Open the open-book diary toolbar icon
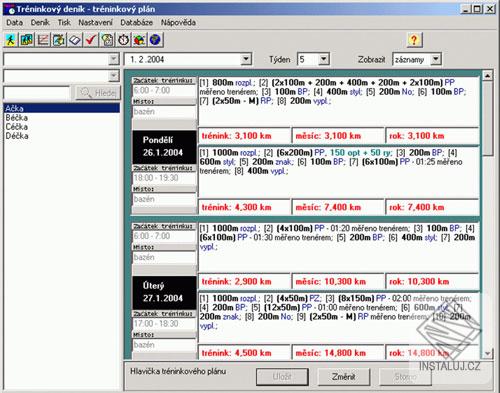Viewport: 500px width, 393px height. click(x=75, y=40)
